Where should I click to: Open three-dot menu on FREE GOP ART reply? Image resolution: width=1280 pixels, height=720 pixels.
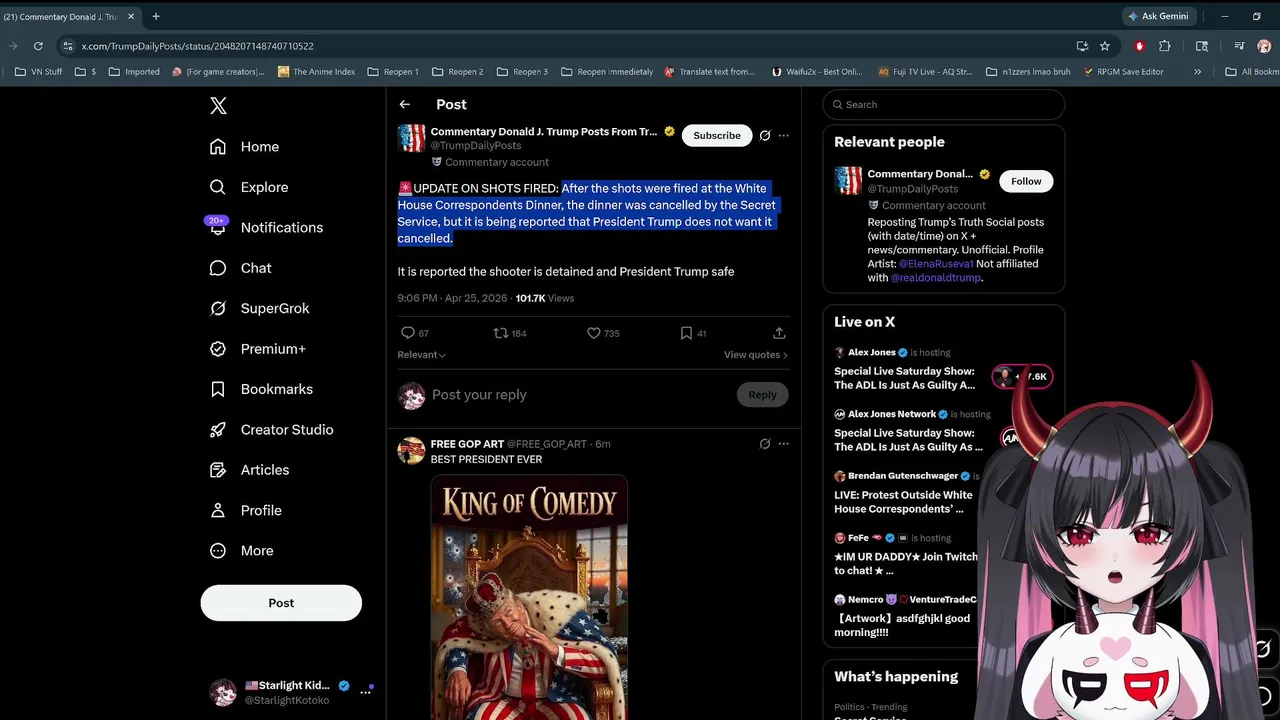tap(784, 444)
